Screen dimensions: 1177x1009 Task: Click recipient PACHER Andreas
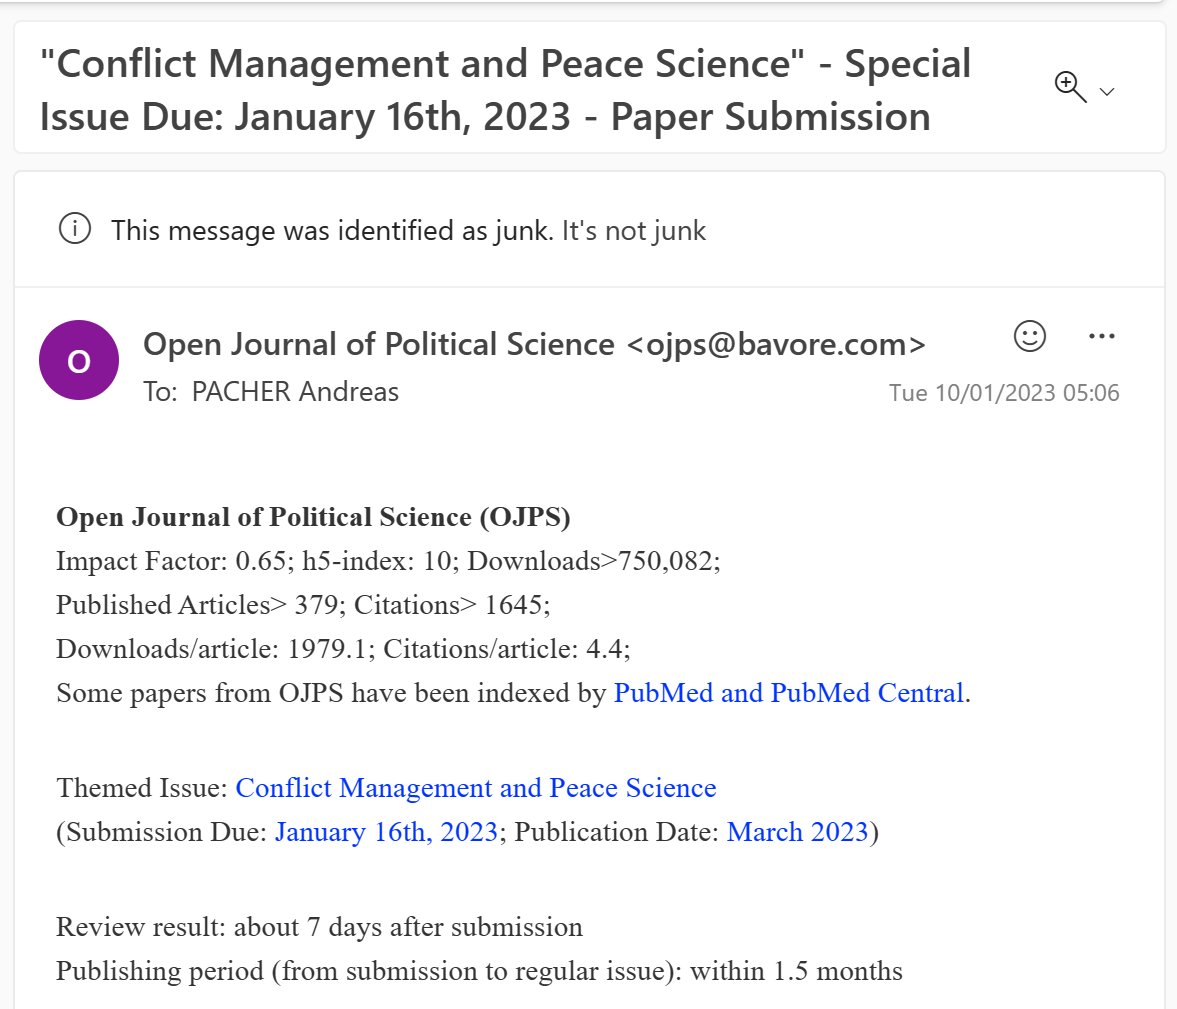point(295,392)
